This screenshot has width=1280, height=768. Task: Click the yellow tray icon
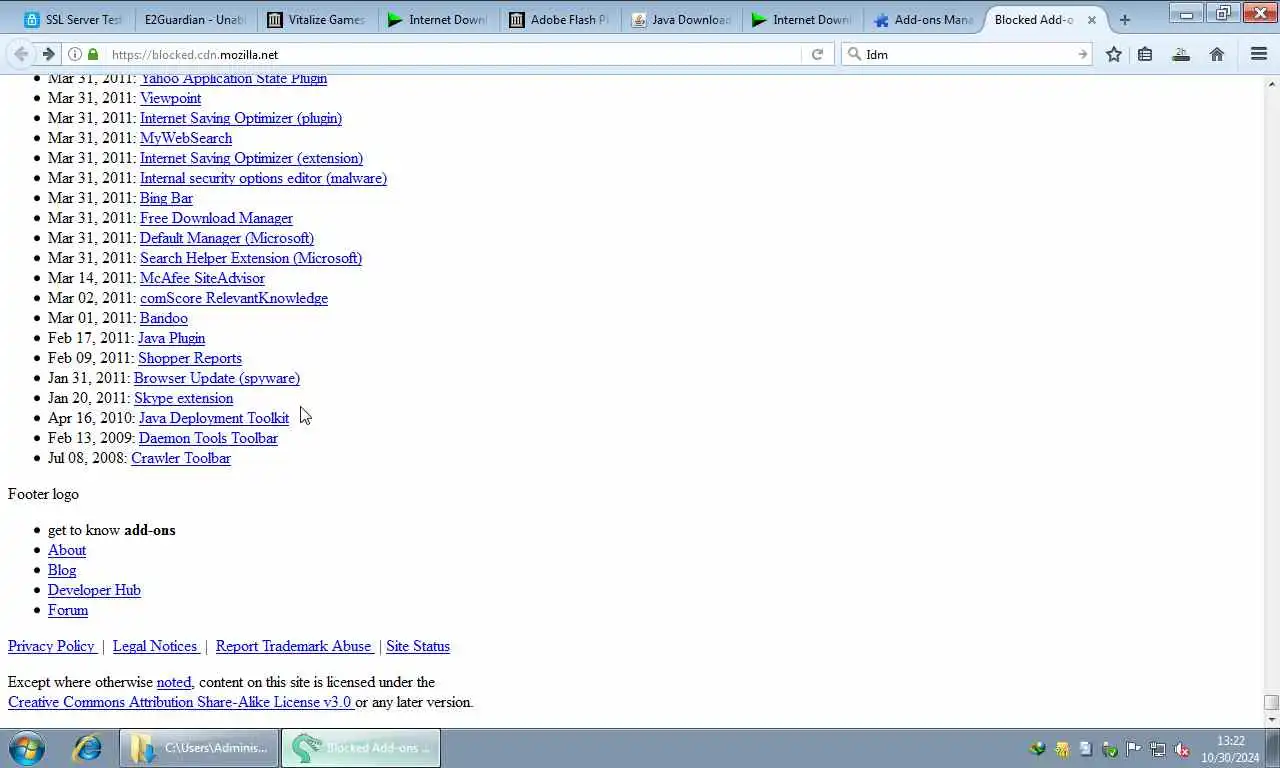tap(1061, 749)
